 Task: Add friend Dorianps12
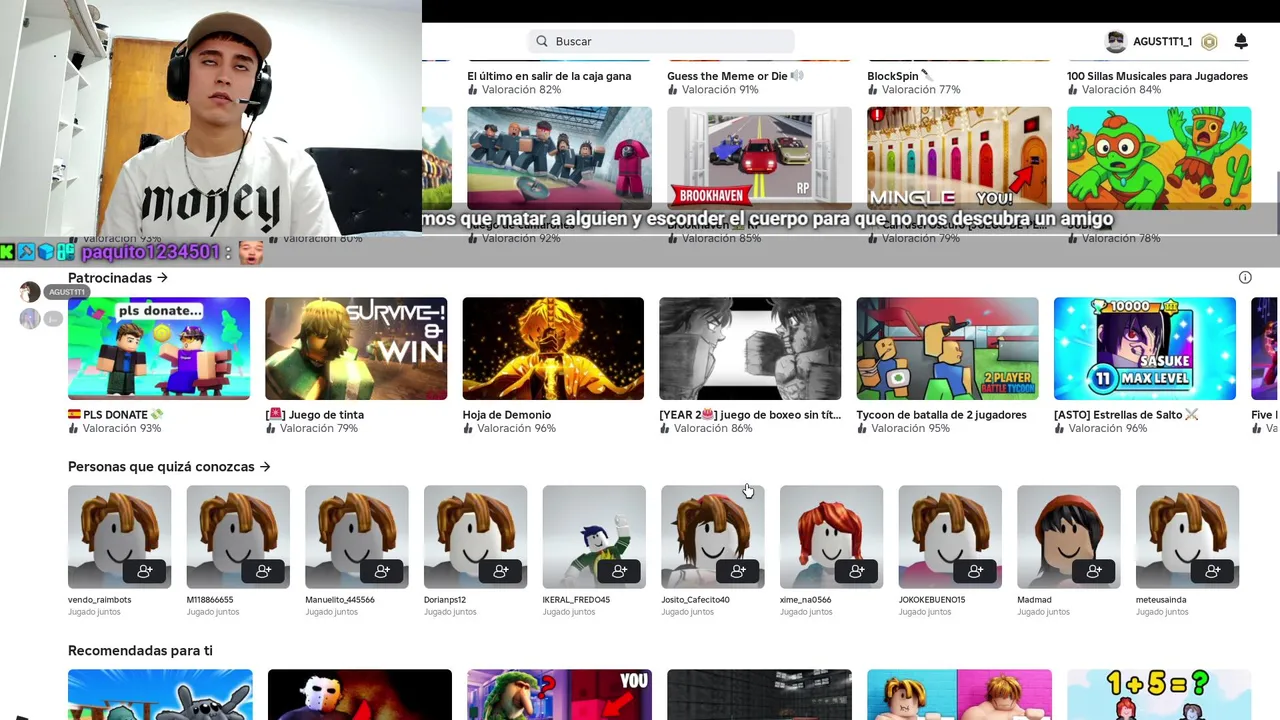click(501, 570)
